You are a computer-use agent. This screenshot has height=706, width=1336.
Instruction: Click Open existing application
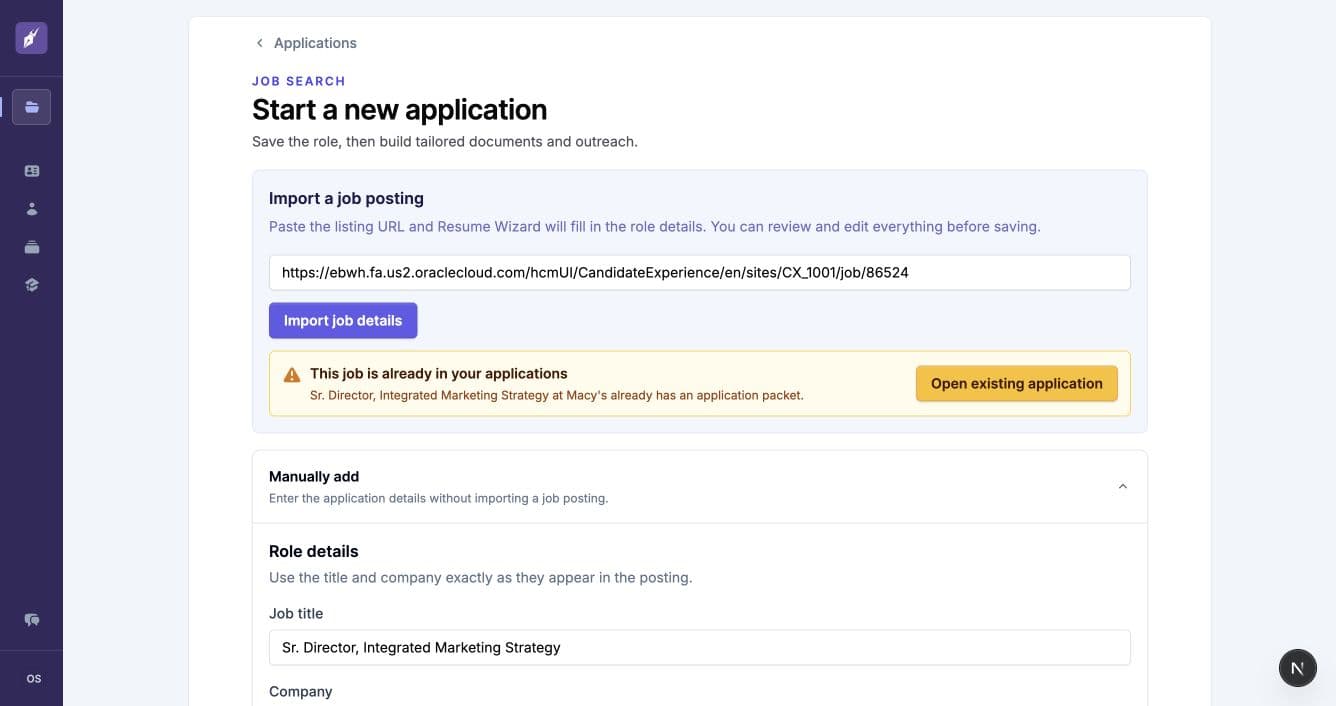(x=1016, y=383)
